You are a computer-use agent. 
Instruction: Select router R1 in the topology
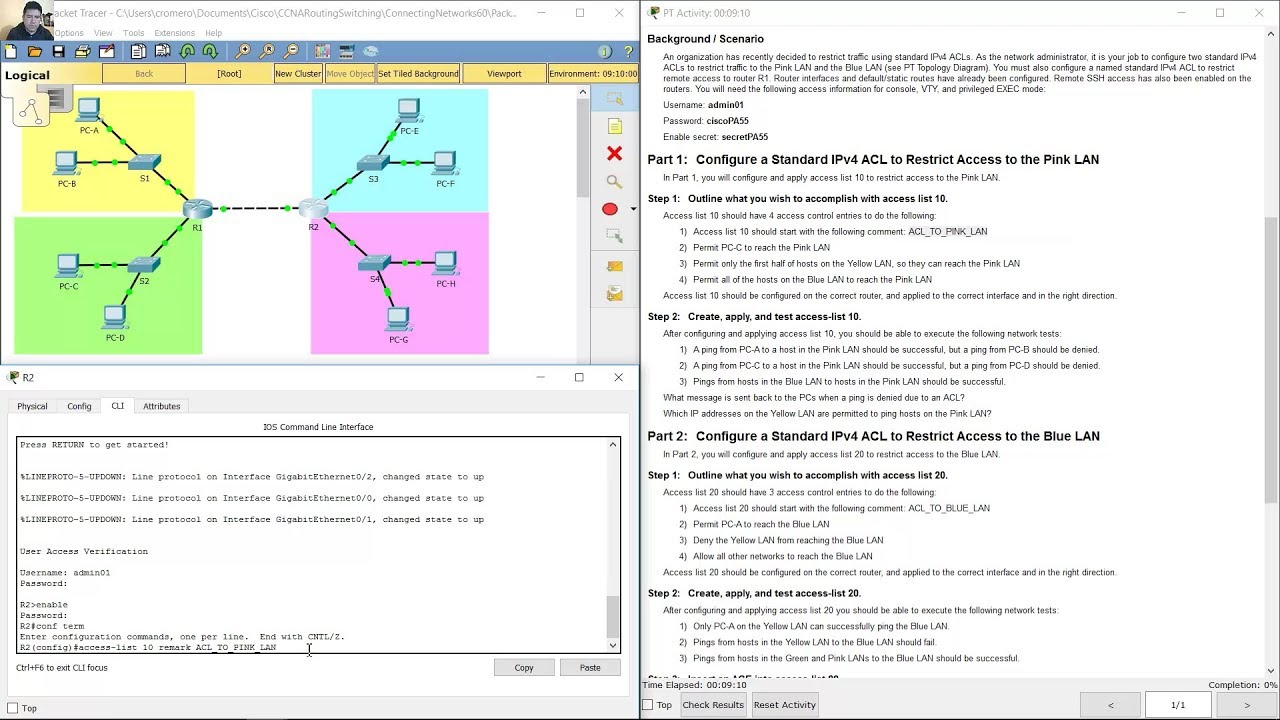(197, 208)
